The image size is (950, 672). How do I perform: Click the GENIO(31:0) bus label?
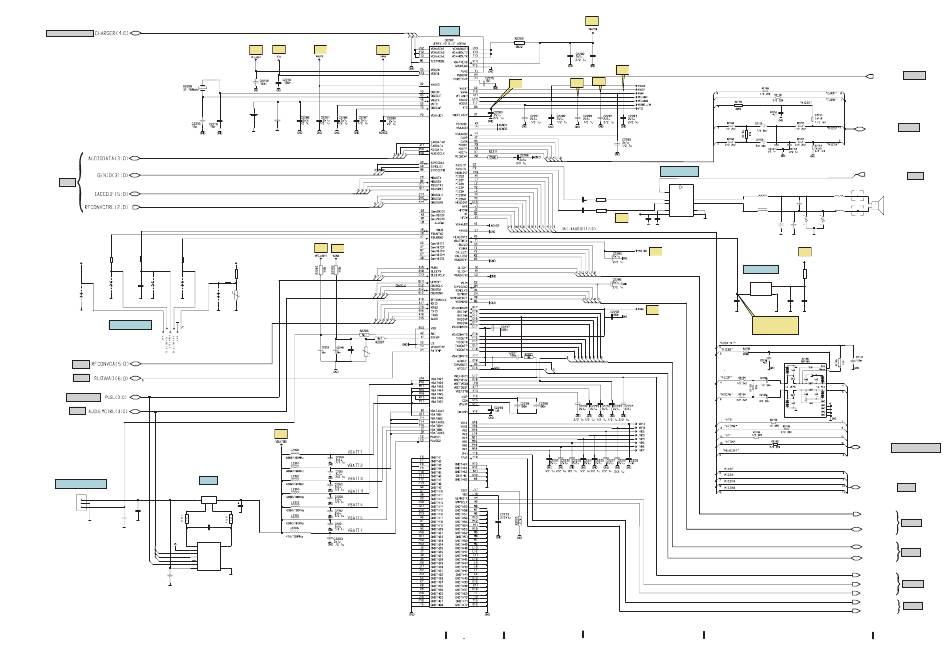click(113, 175)
